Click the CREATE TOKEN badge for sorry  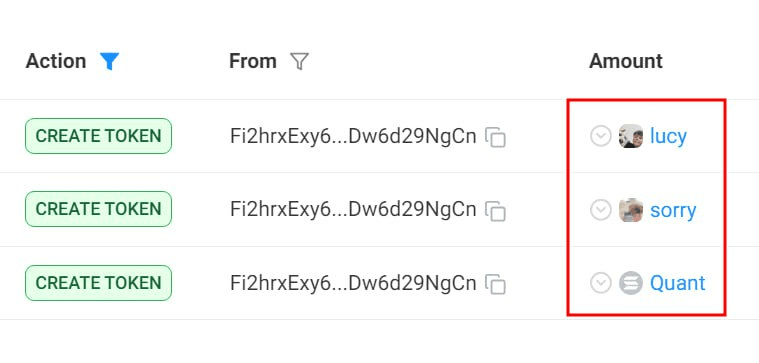[x=98, y=209]
